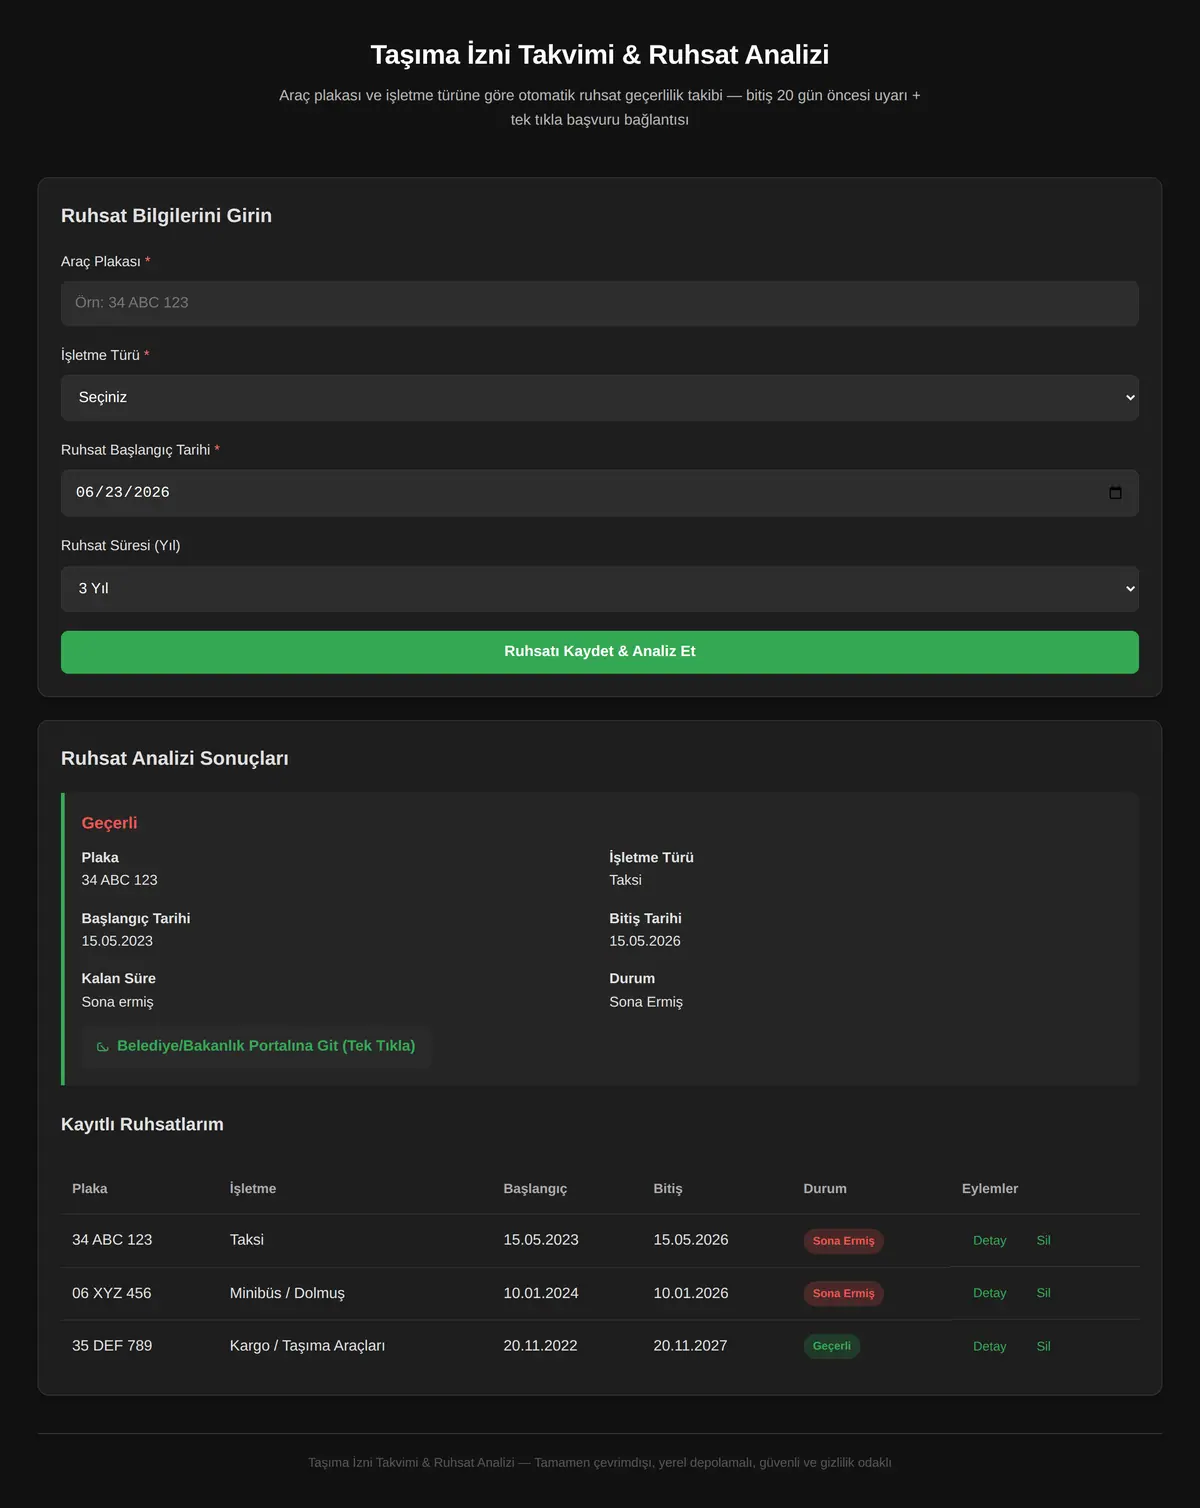Click the end date 20.11.2027
The height and width of the screenshot is (1508, 1200).
click(690, 1346)
